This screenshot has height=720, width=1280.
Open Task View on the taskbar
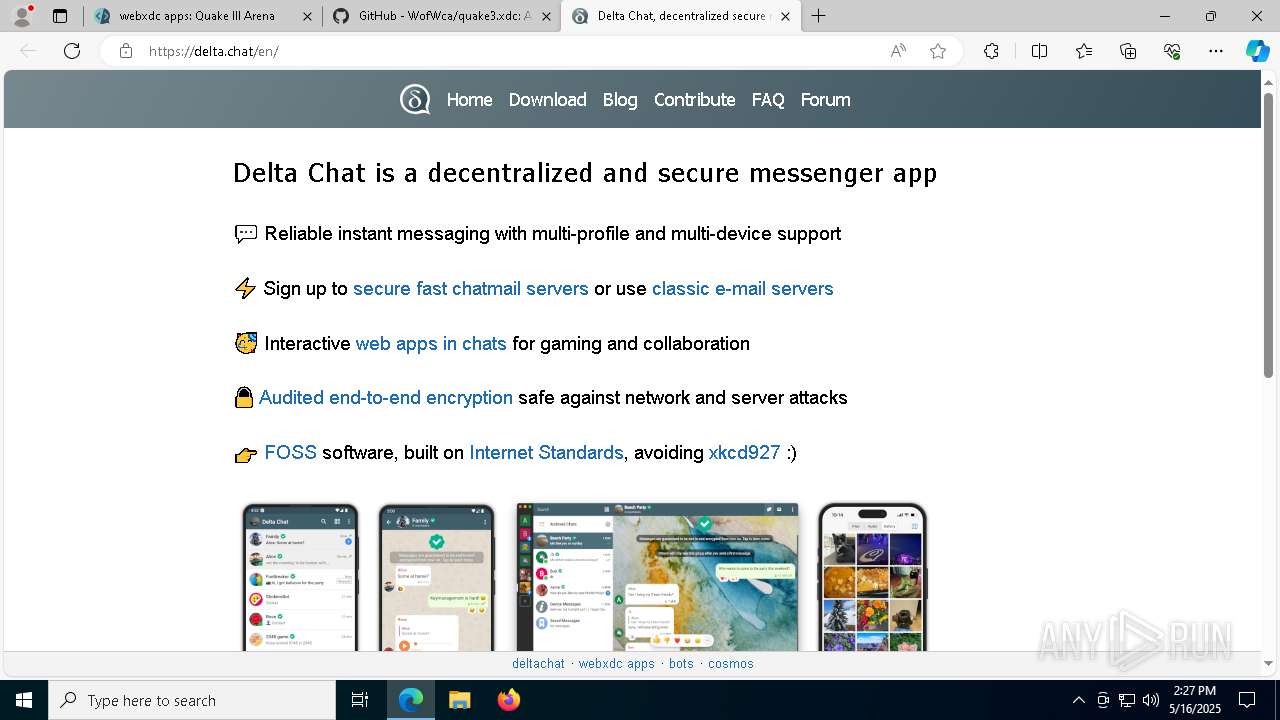point(360,700)
